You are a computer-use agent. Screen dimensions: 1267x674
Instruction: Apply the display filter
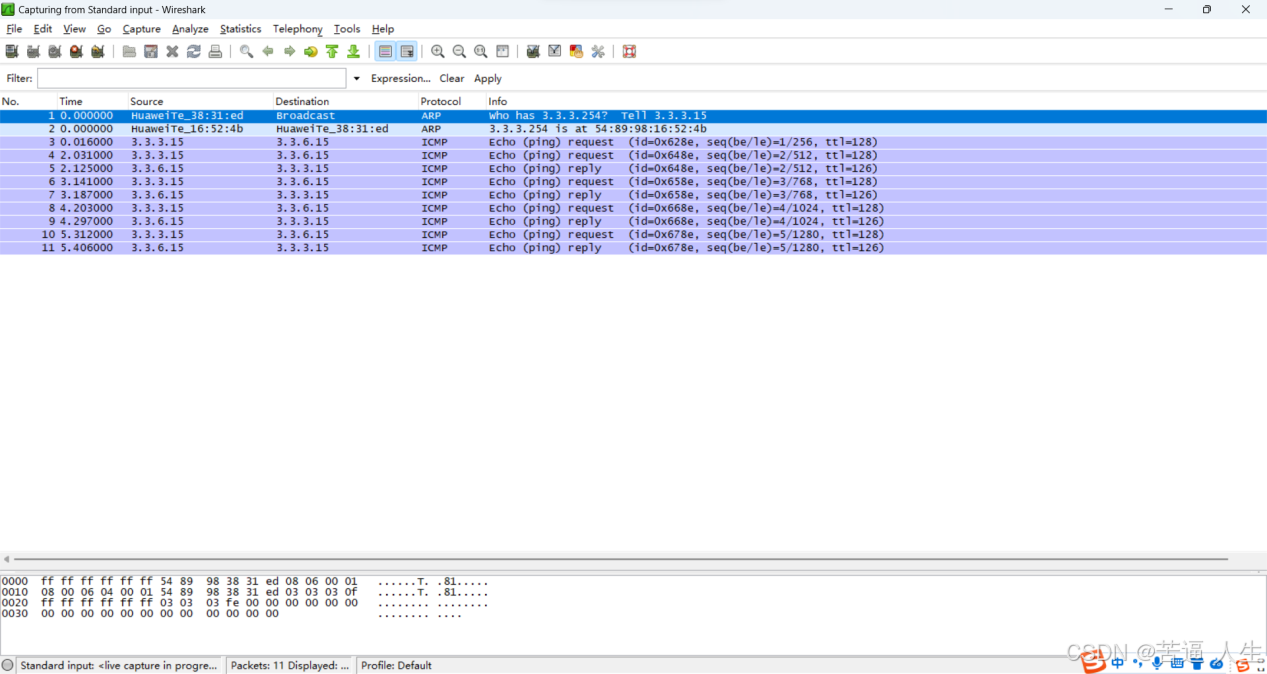point(488,78)
